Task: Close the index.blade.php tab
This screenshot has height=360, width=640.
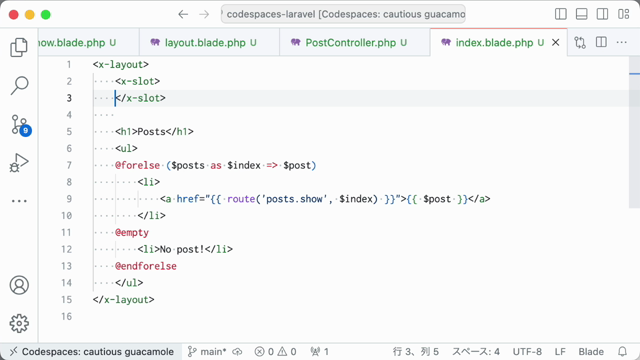Action: pyautogui.click(x=556, y=42)
